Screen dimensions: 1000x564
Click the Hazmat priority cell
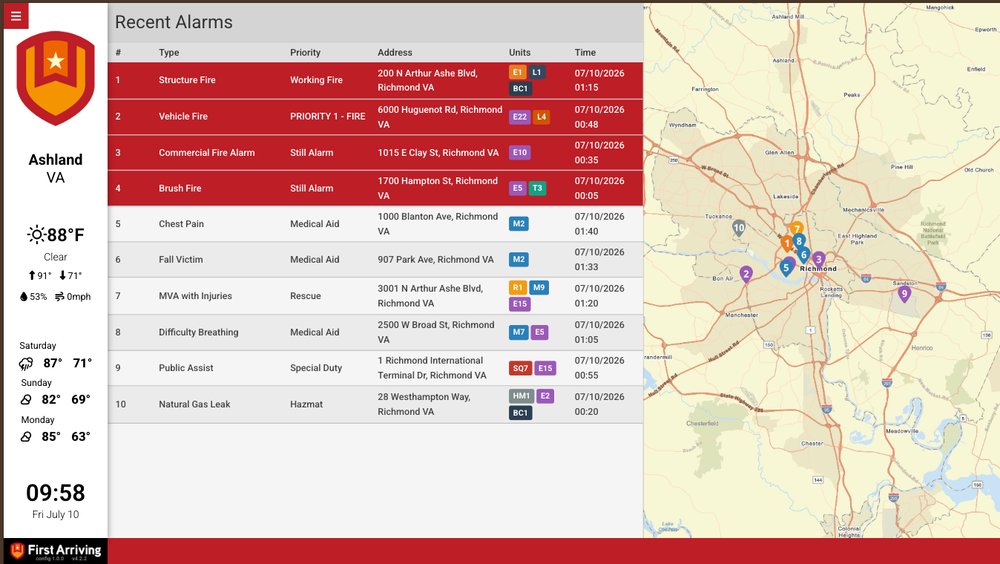click(x=306, y=404)
